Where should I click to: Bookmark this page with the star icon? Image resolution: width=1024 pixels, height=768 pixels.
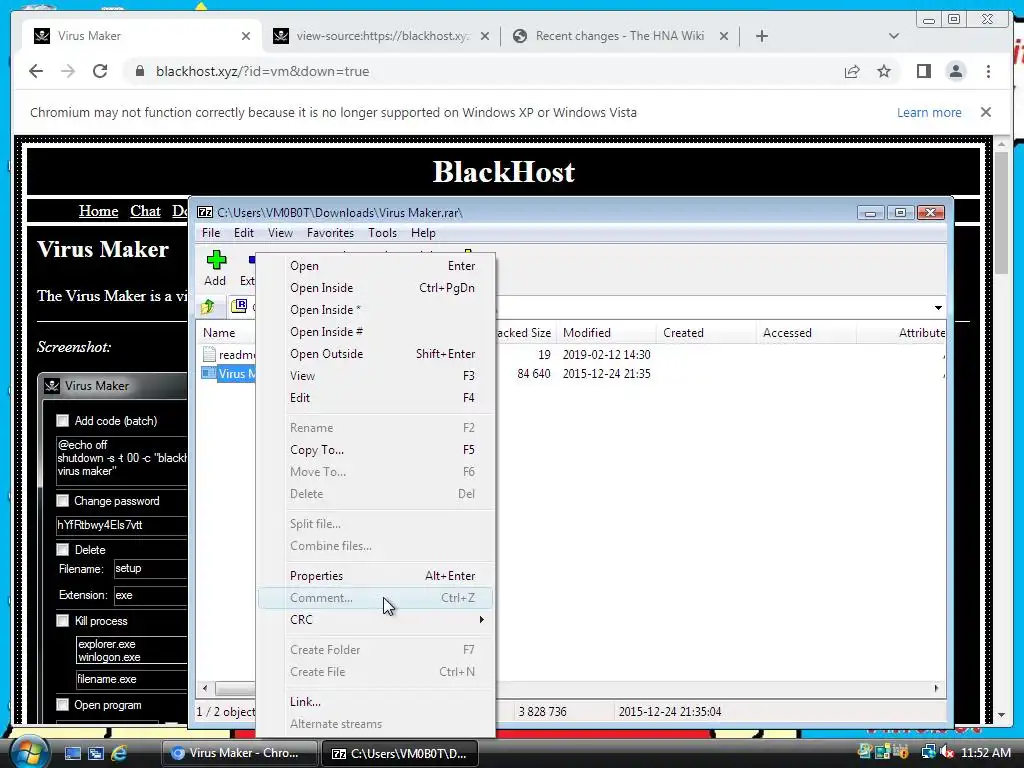pyautogui.click(x=884, y=71)
